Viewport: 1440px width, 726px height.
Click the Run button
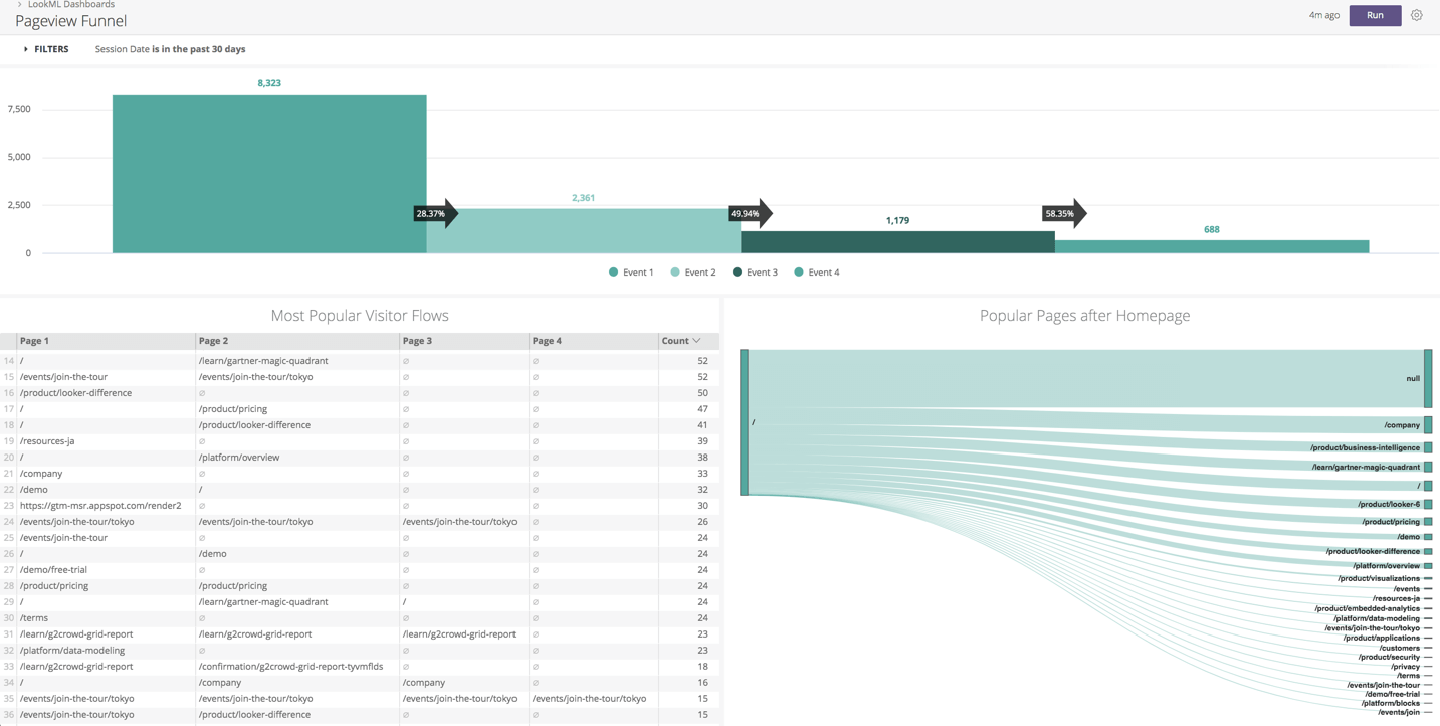point(1375,15)
